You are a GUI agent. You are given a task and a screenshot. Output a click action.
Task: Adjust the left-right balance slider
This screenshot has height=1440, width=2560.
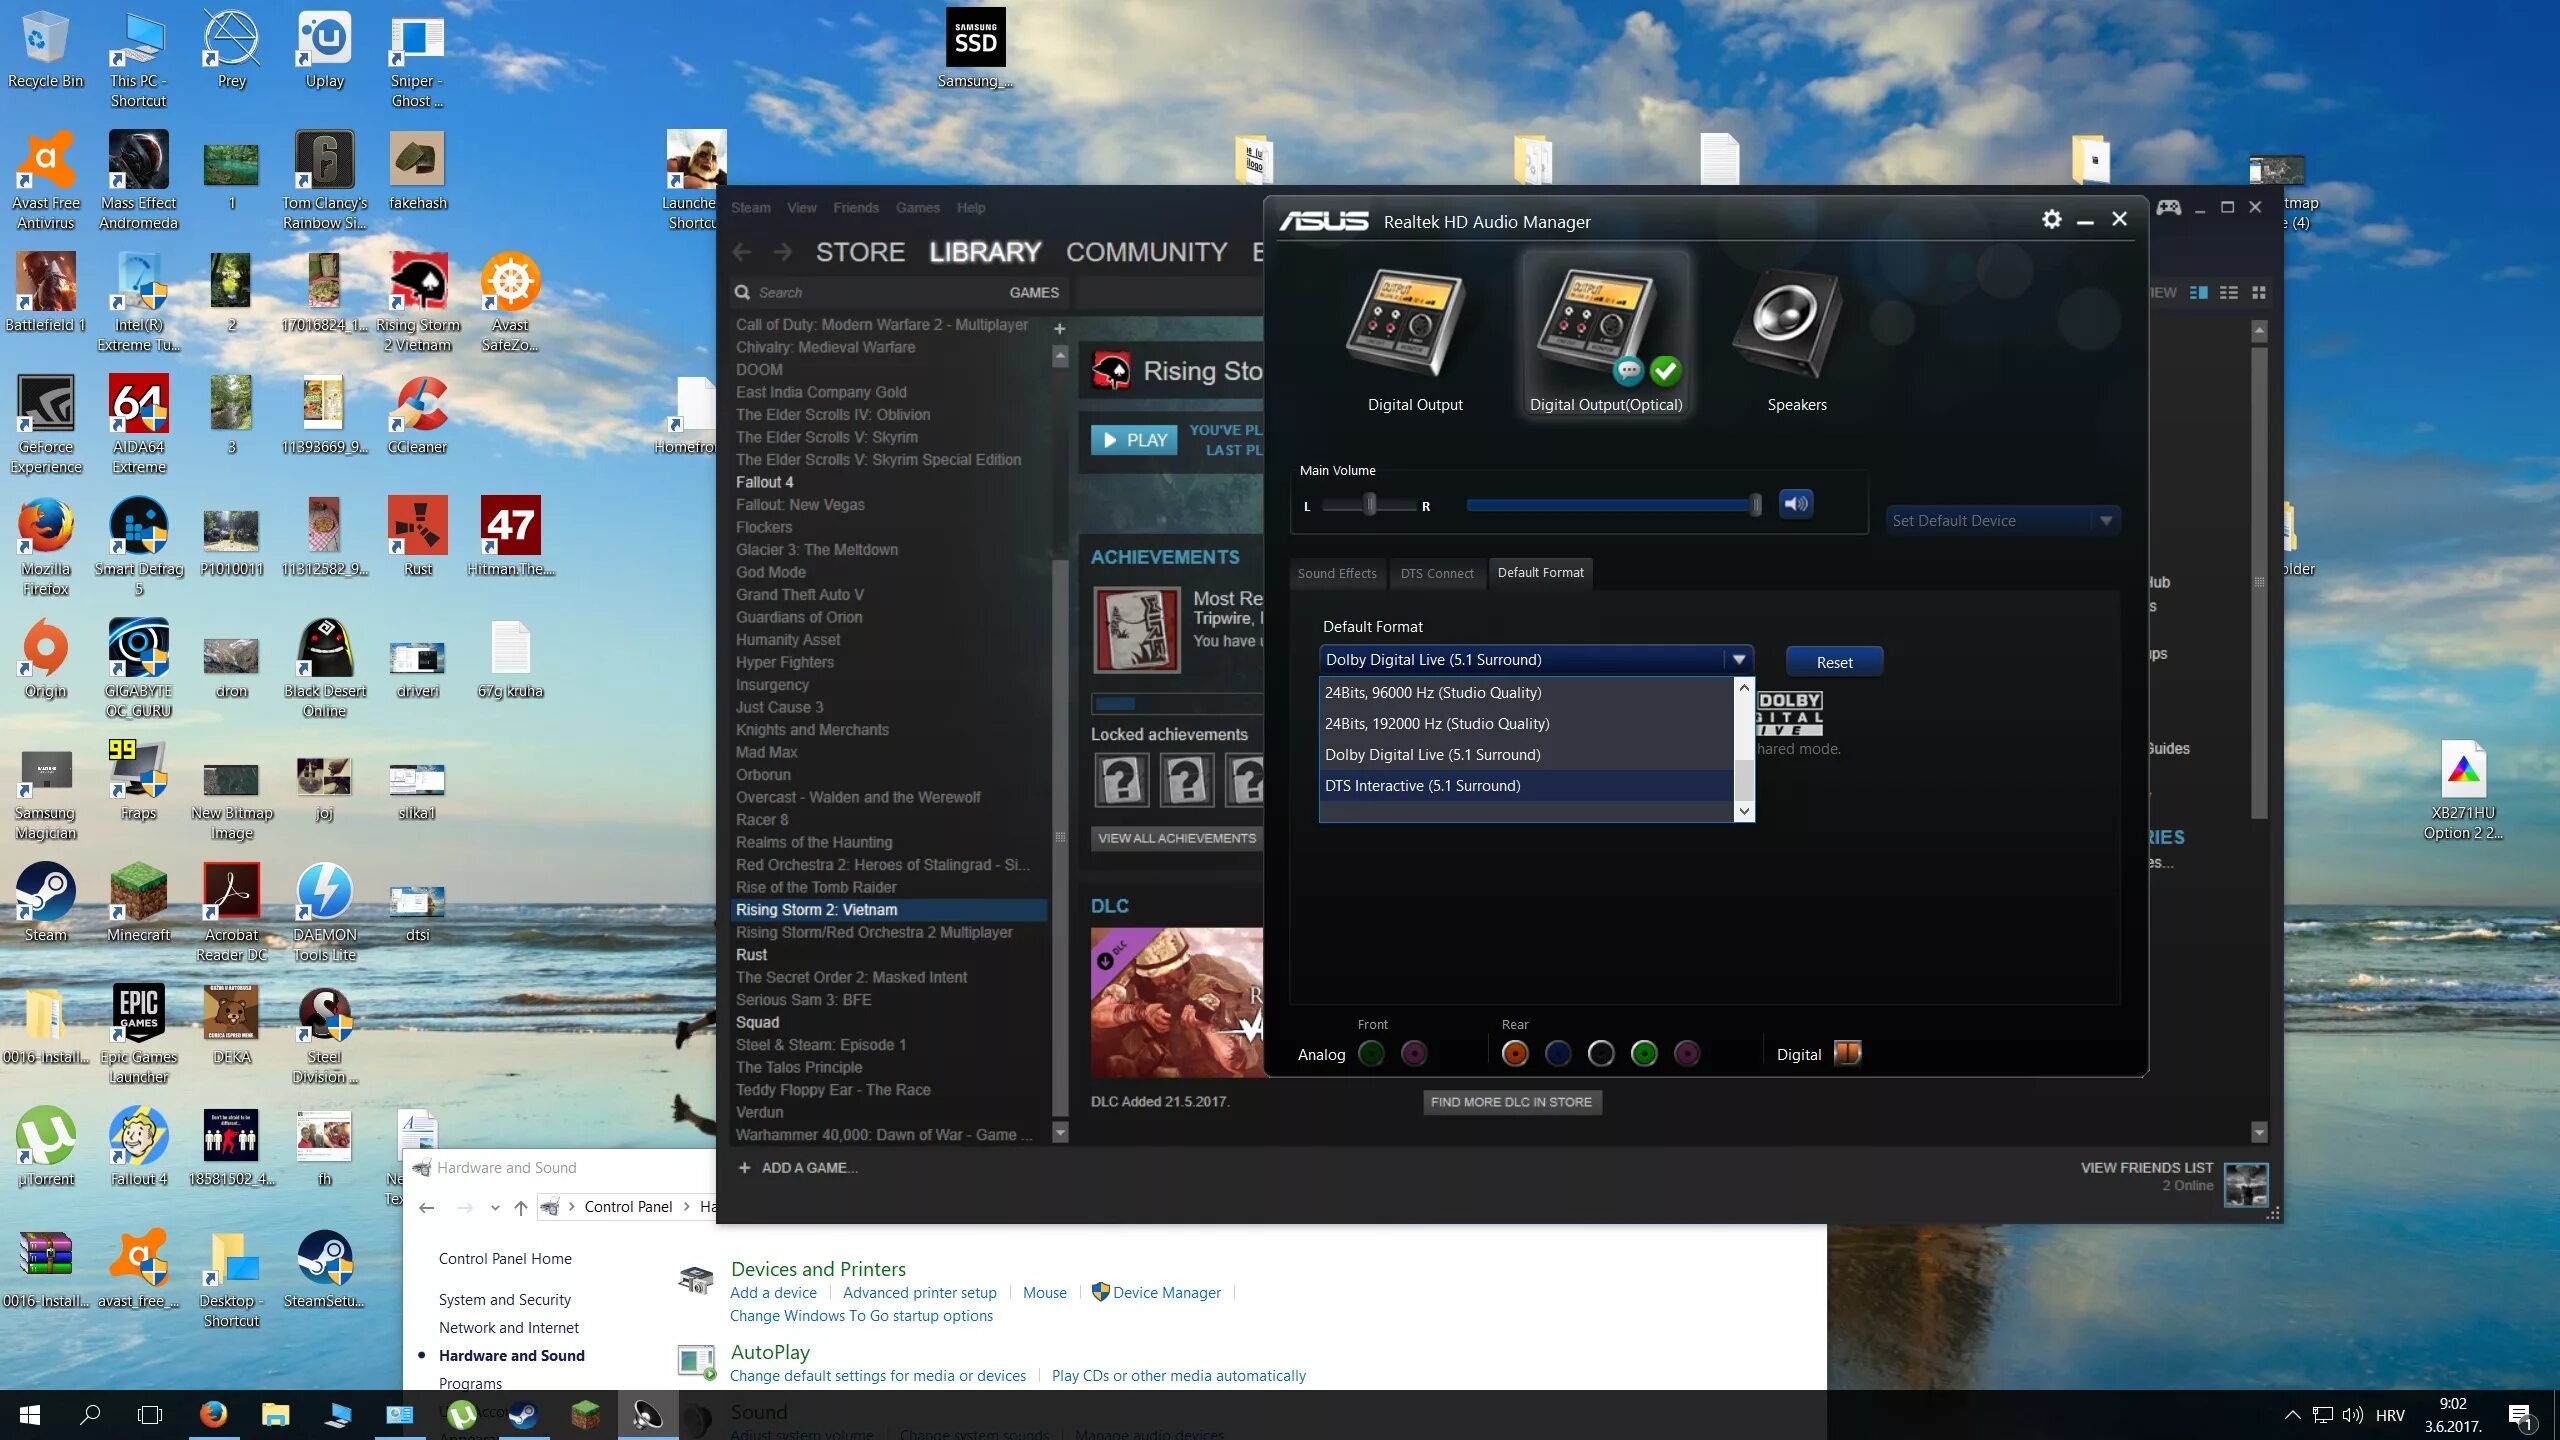(1369, 505)
